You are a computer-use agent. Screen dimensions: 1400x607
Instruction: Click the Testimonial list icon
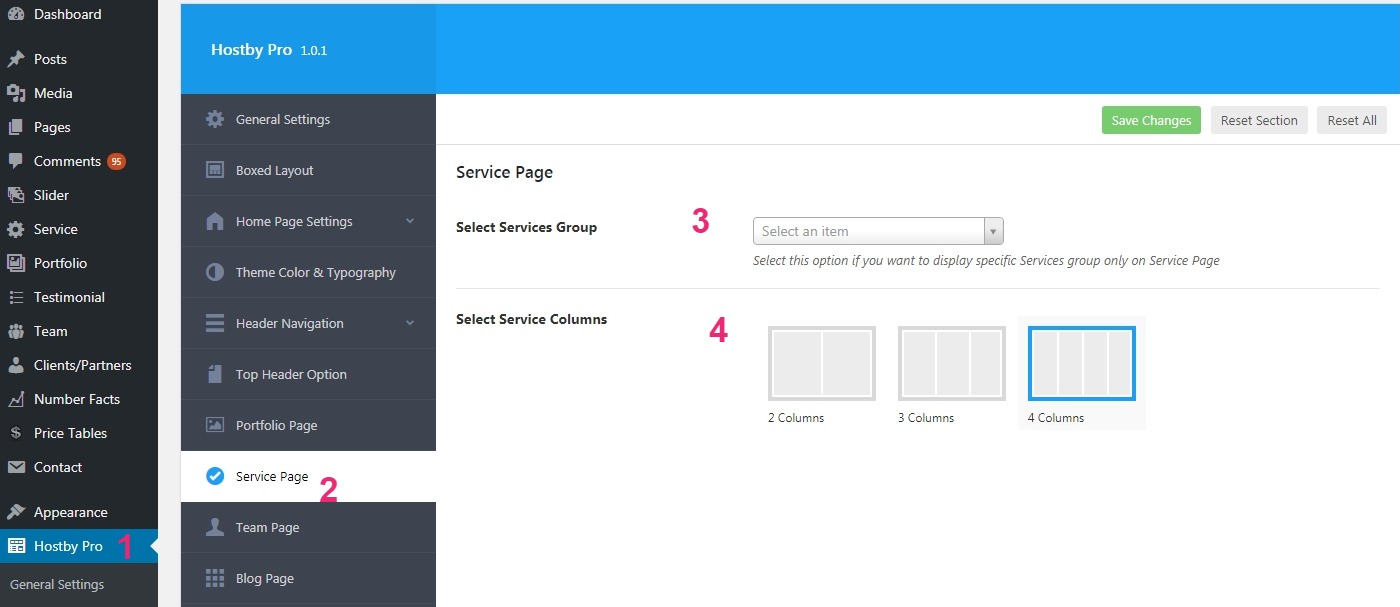pos(16,297)
